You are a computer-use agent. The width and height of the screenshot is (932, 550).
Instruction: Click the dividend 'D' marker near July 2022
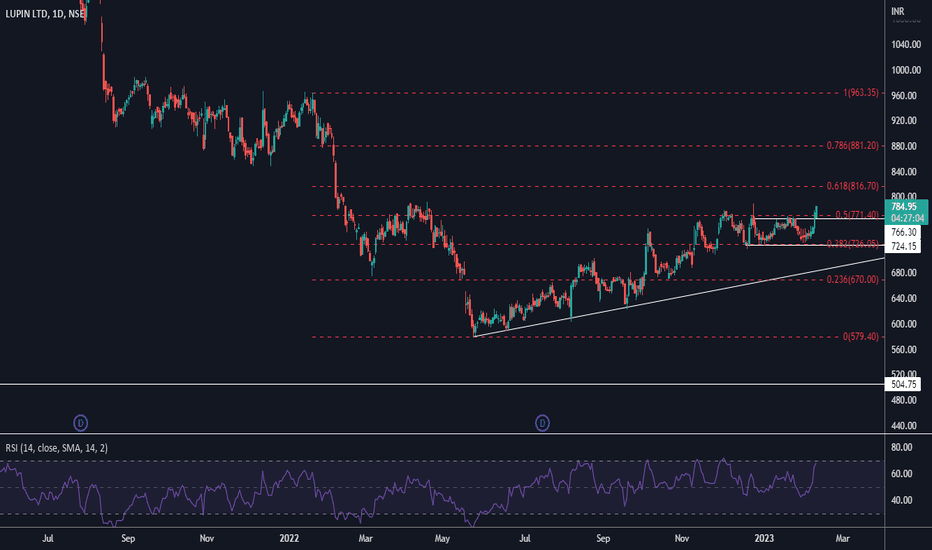click(542, 423)
